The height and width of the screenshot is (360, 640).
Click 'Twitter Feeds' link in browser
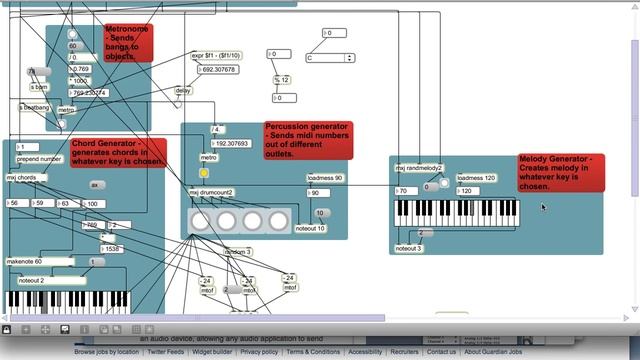coord(166,352)
